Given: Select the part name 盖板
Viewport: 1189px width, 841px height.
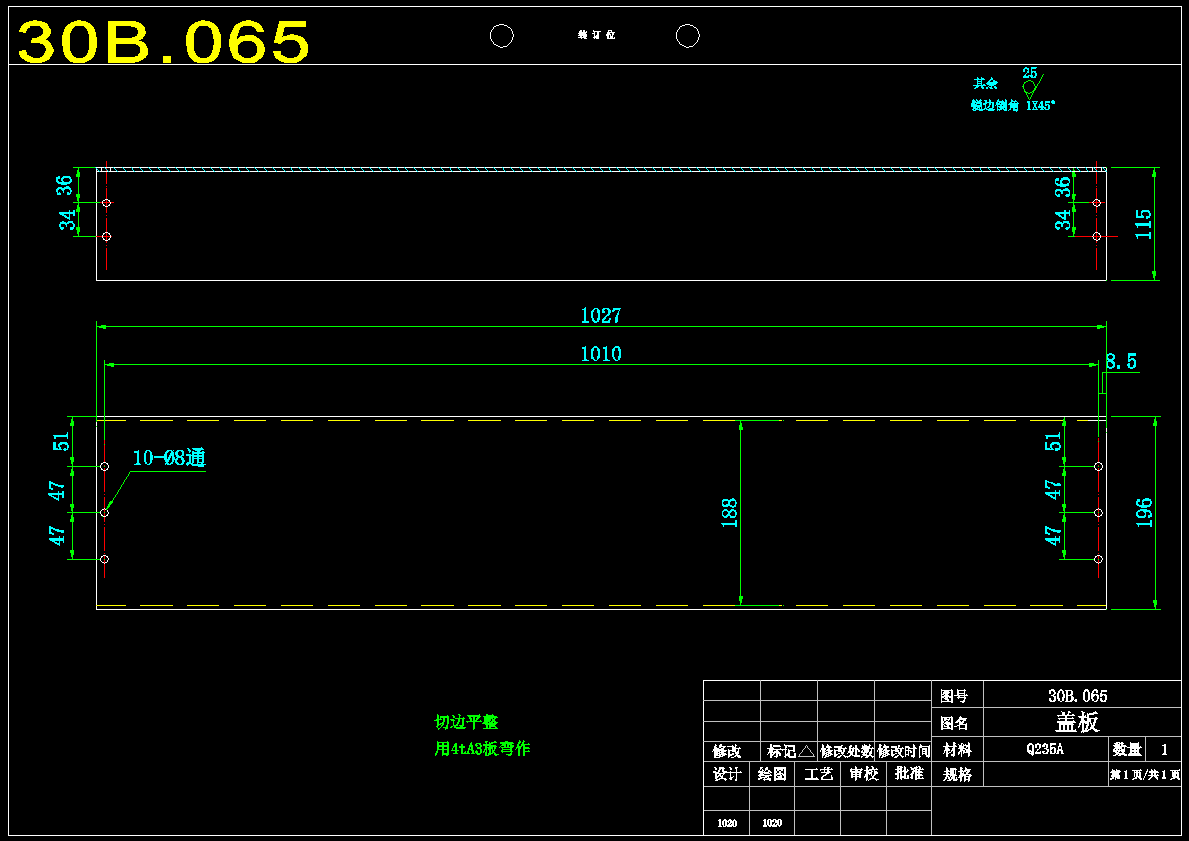Looking at the screenshot, I should click(1078, 722).
